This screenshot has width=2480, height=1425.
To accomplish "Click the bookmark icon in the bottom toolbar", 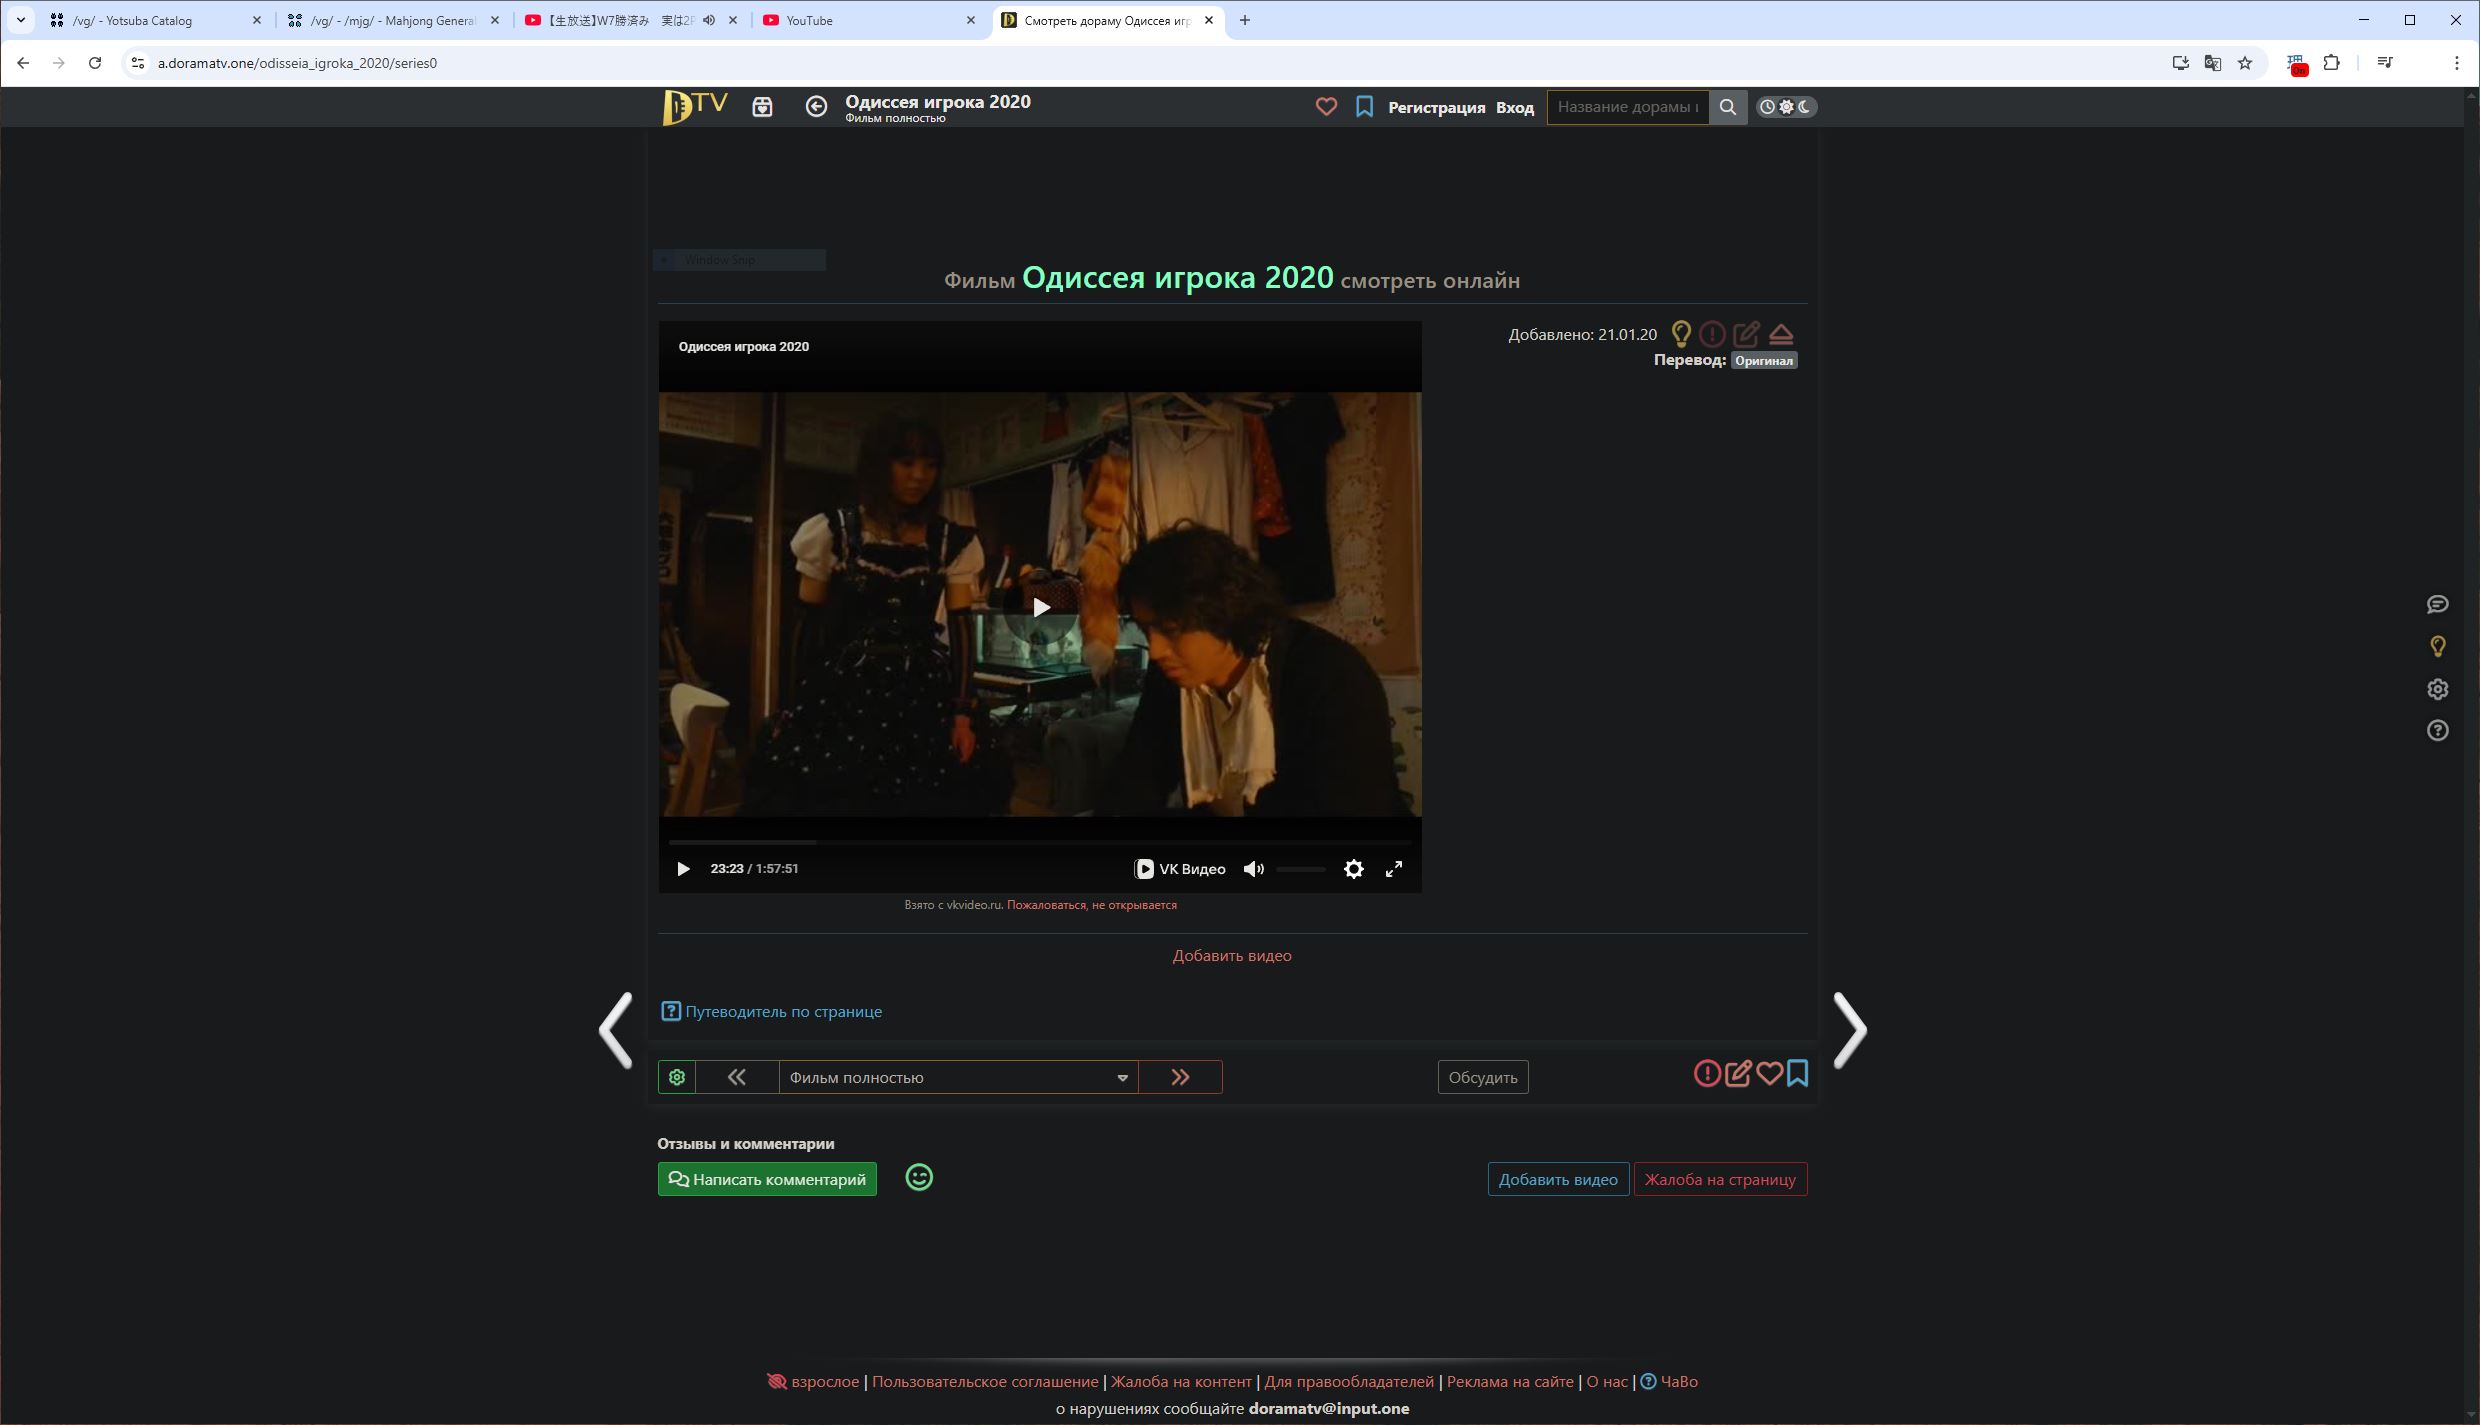I will click(1797, 1073).
